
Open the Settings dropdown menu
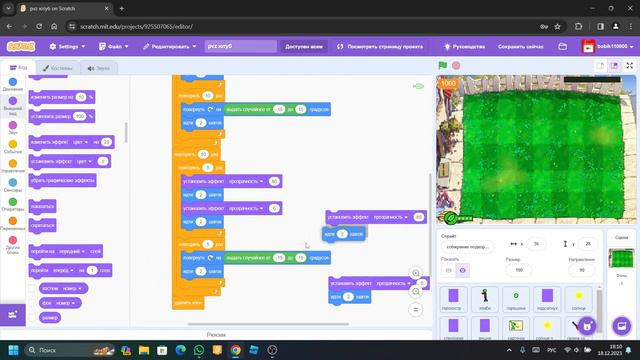click(x=67, y=47)
